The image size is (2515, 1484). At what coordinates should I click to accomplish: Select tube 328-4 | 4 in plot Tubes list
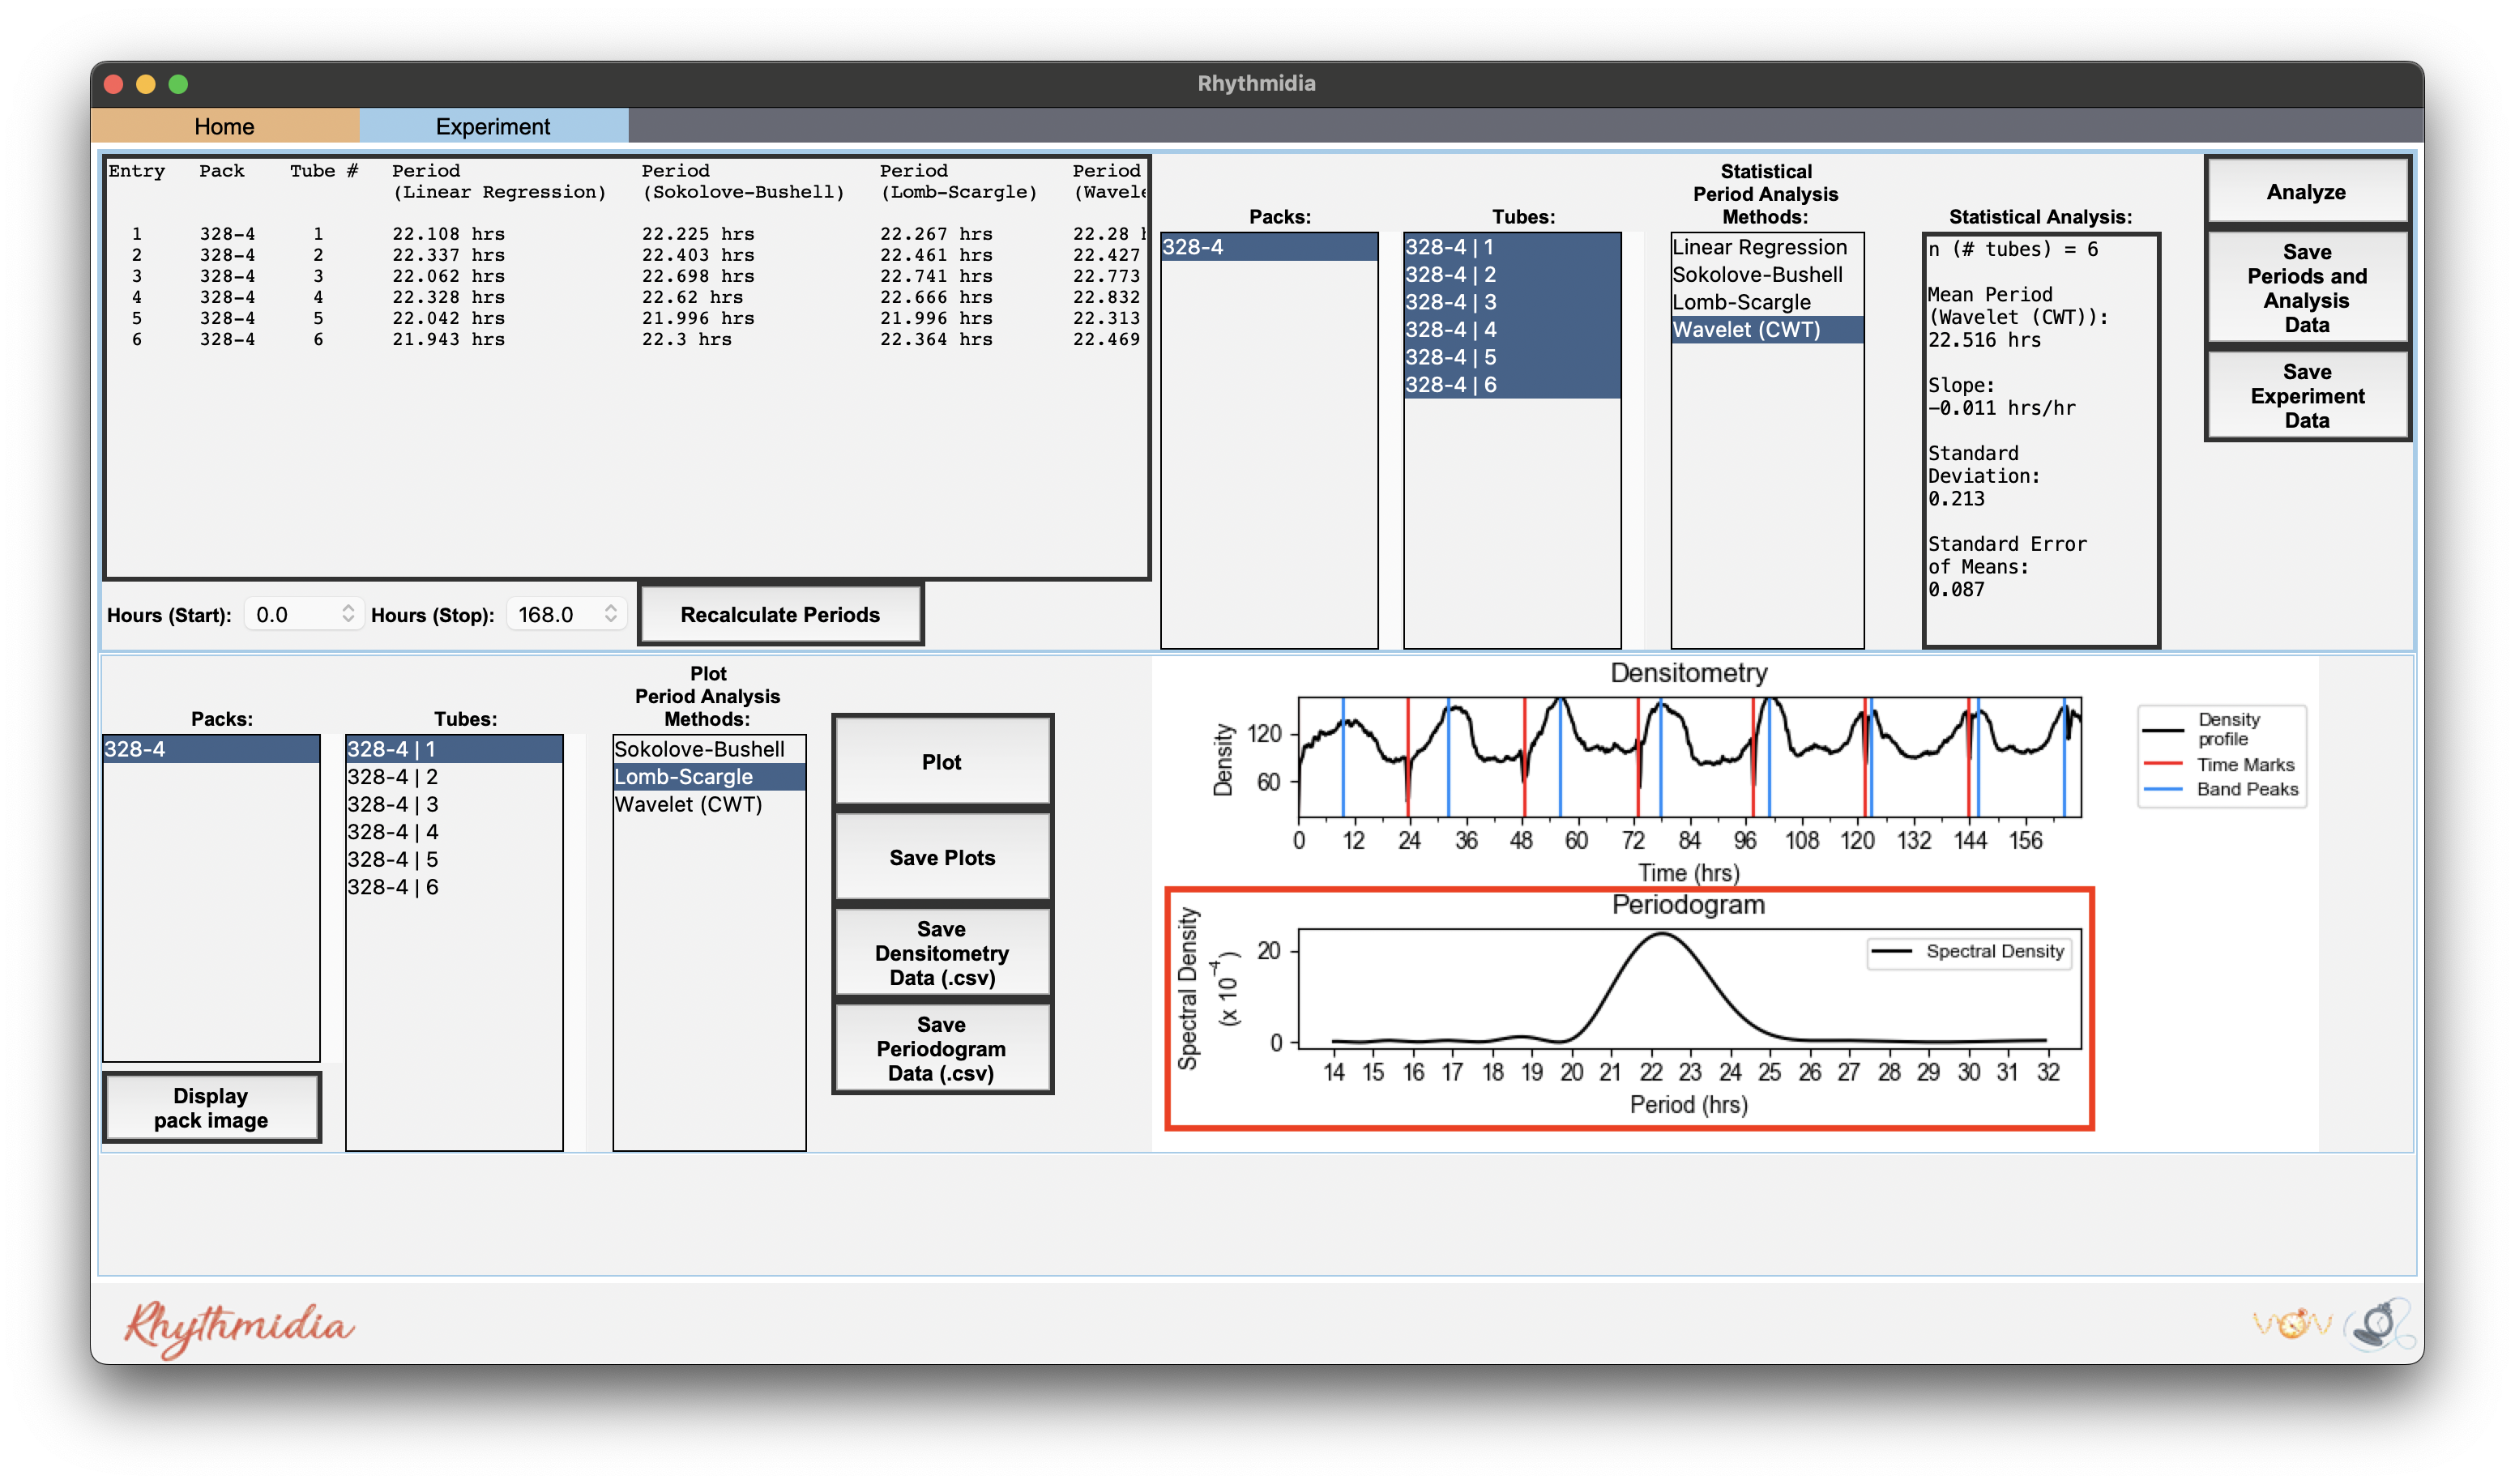coord(454,831)
